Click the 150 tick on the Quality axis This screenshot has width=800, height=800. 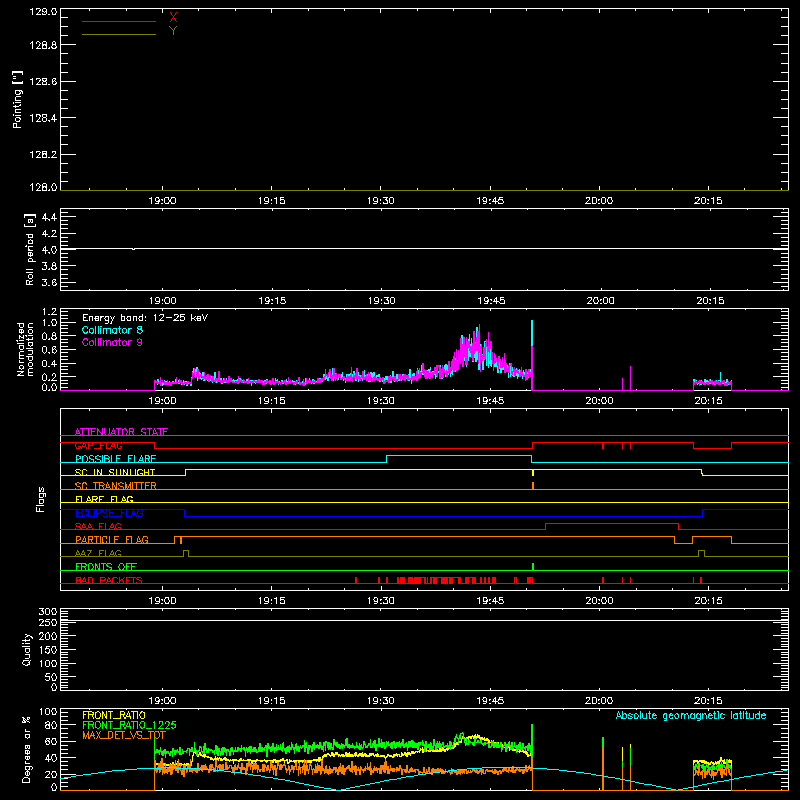pos(48,650)
